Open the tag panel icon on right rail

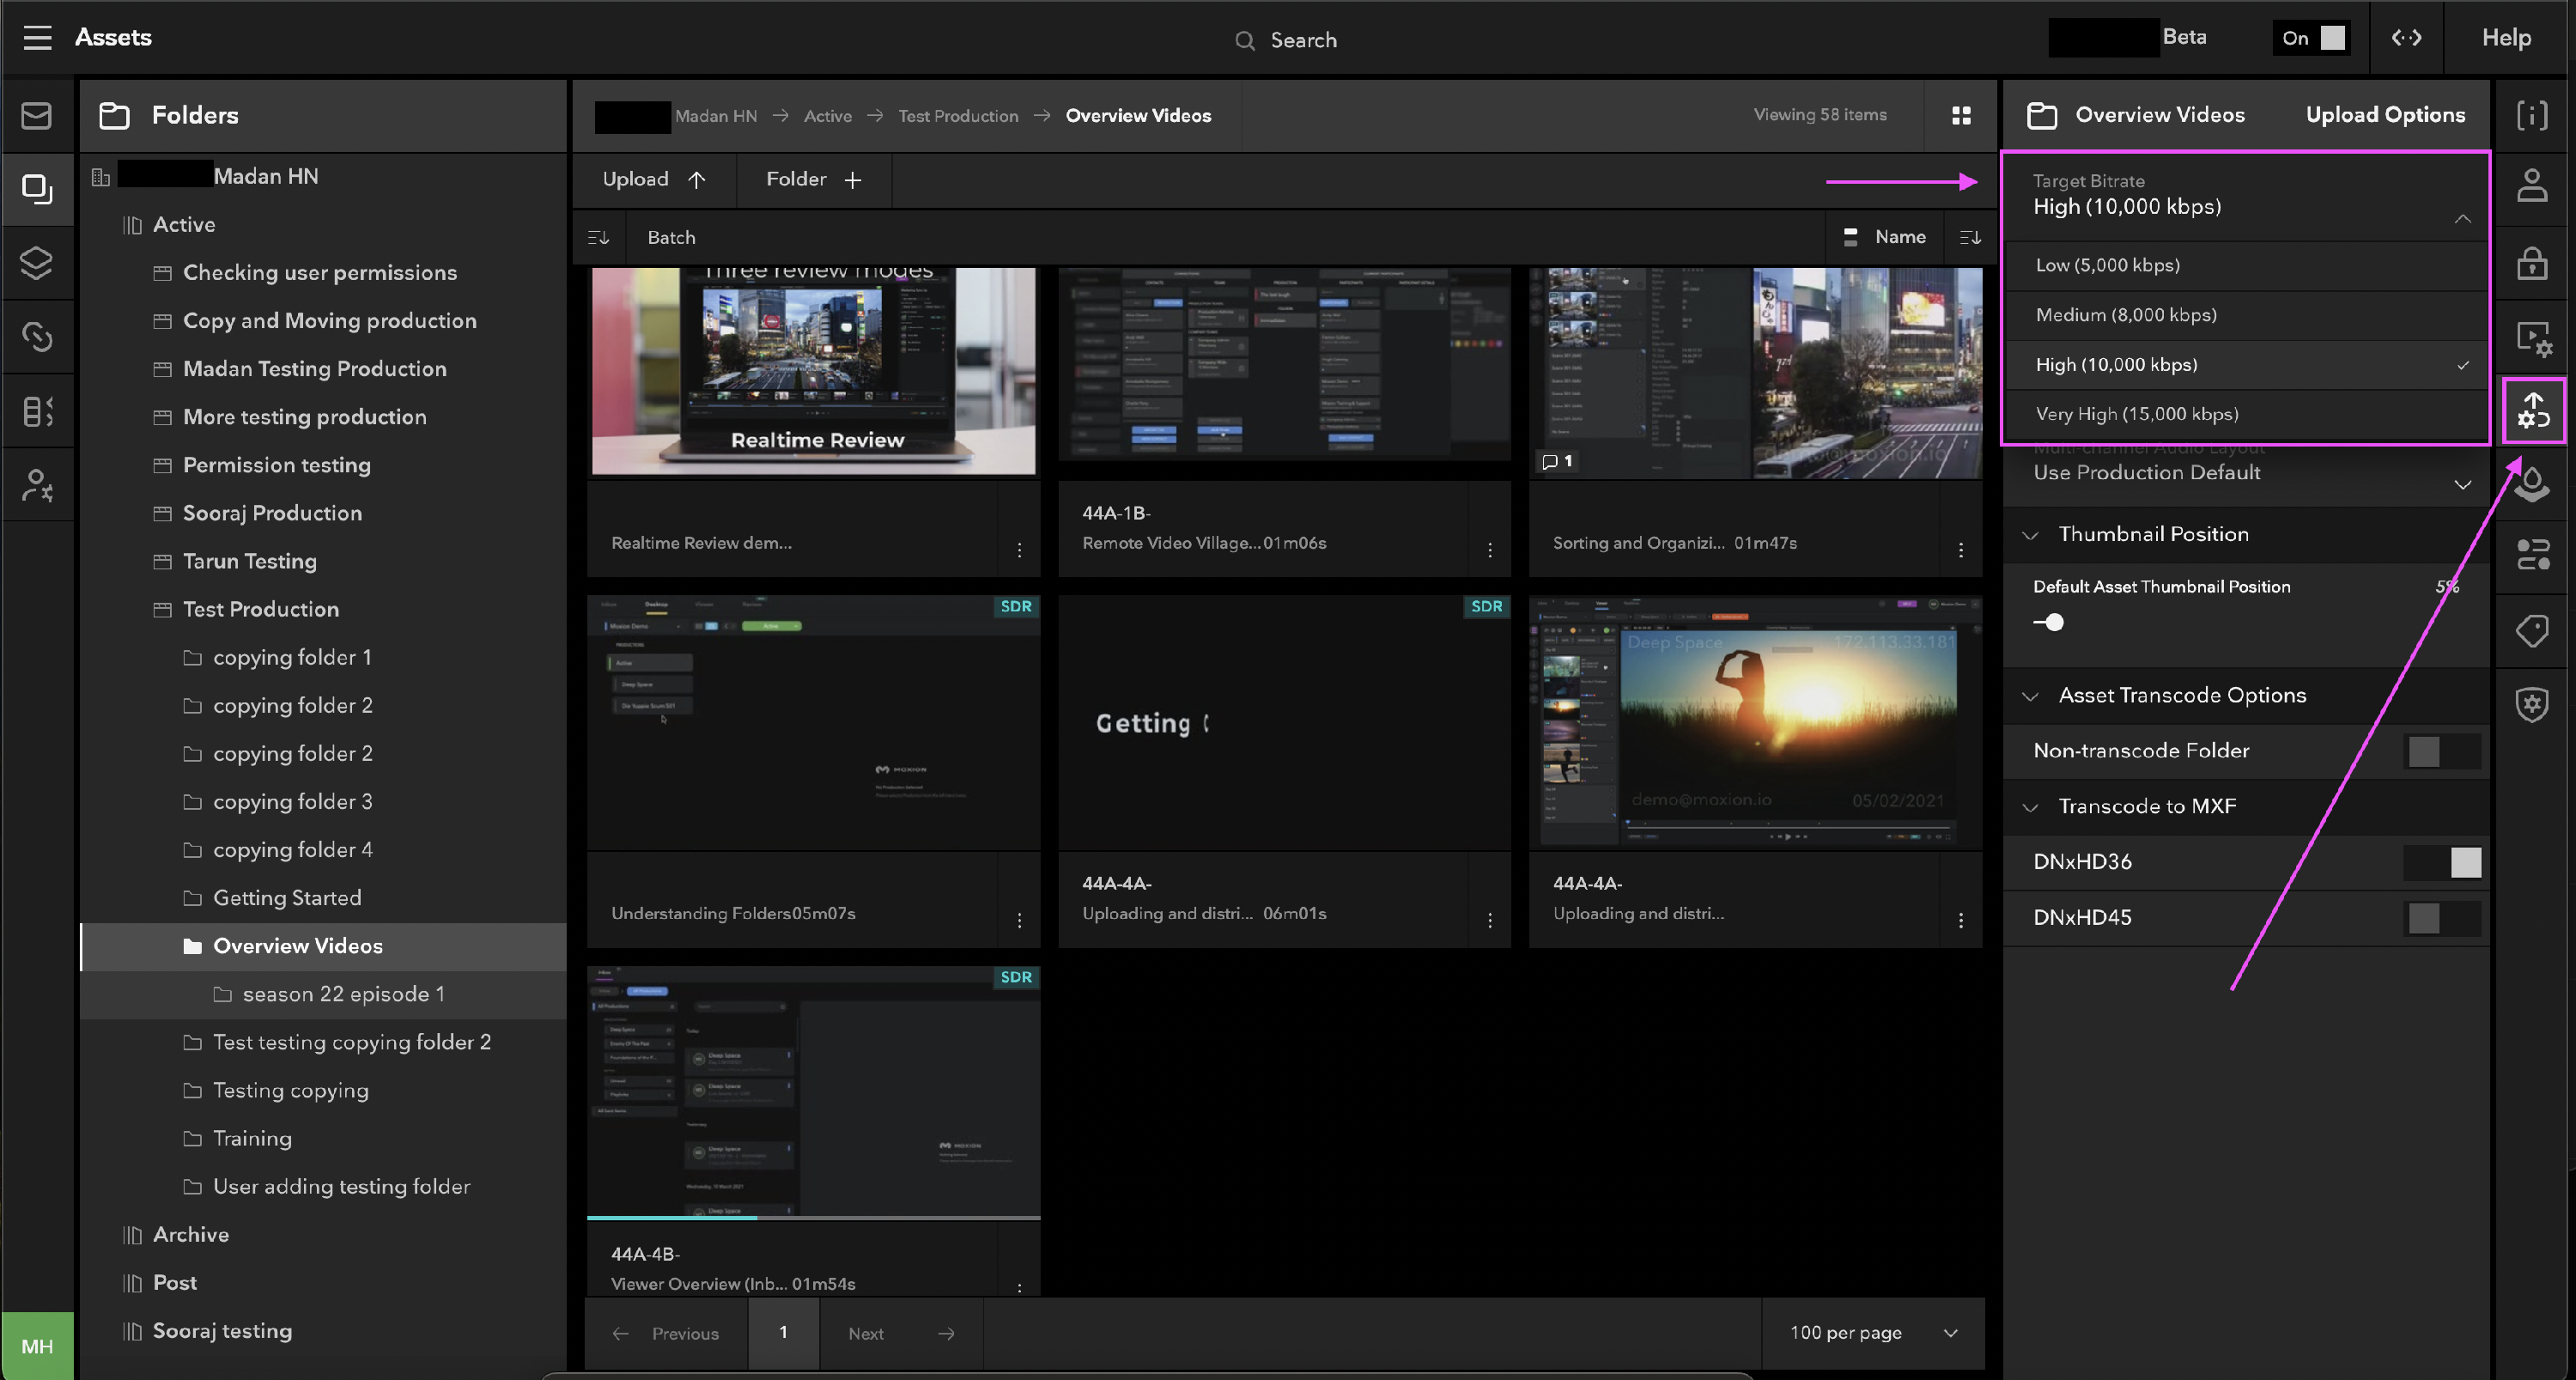click(x=2532, y=629)
